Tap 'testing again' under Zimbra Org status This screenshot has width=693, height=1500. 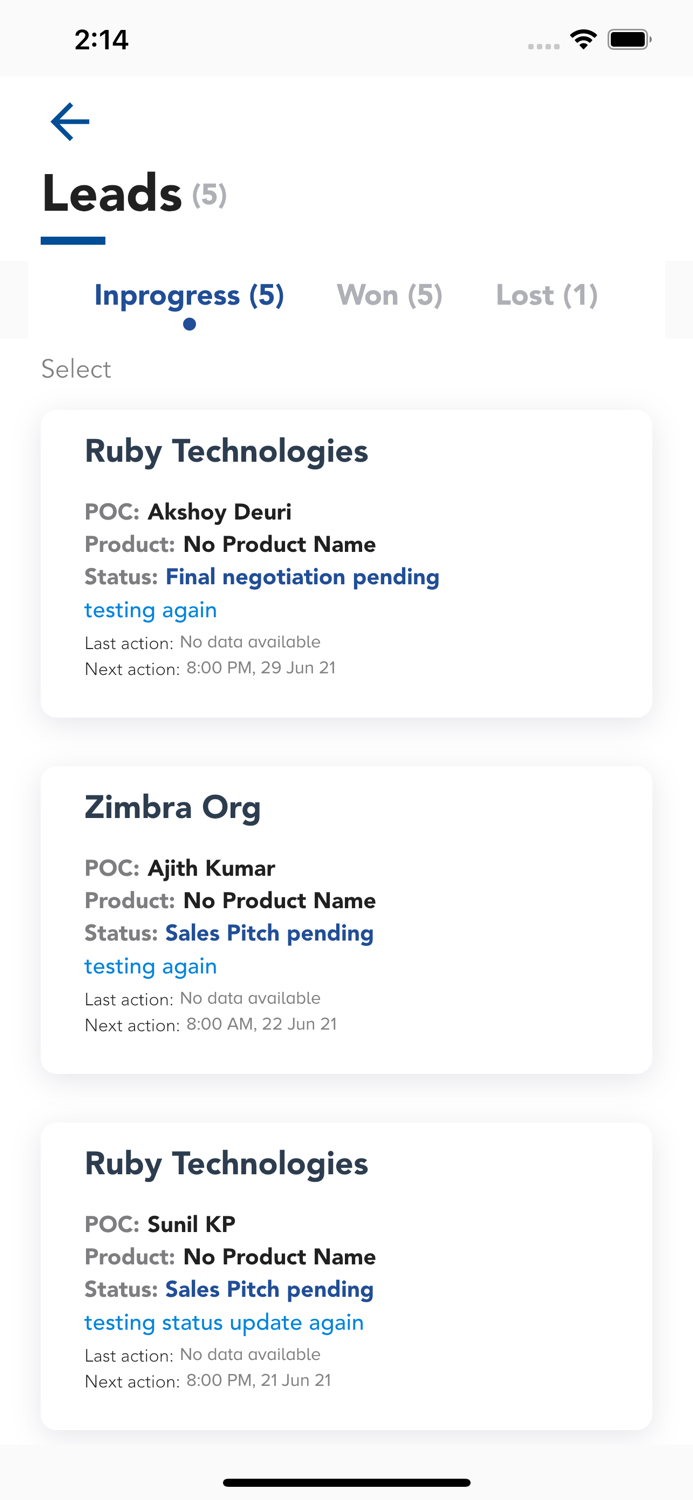point(150,966)
